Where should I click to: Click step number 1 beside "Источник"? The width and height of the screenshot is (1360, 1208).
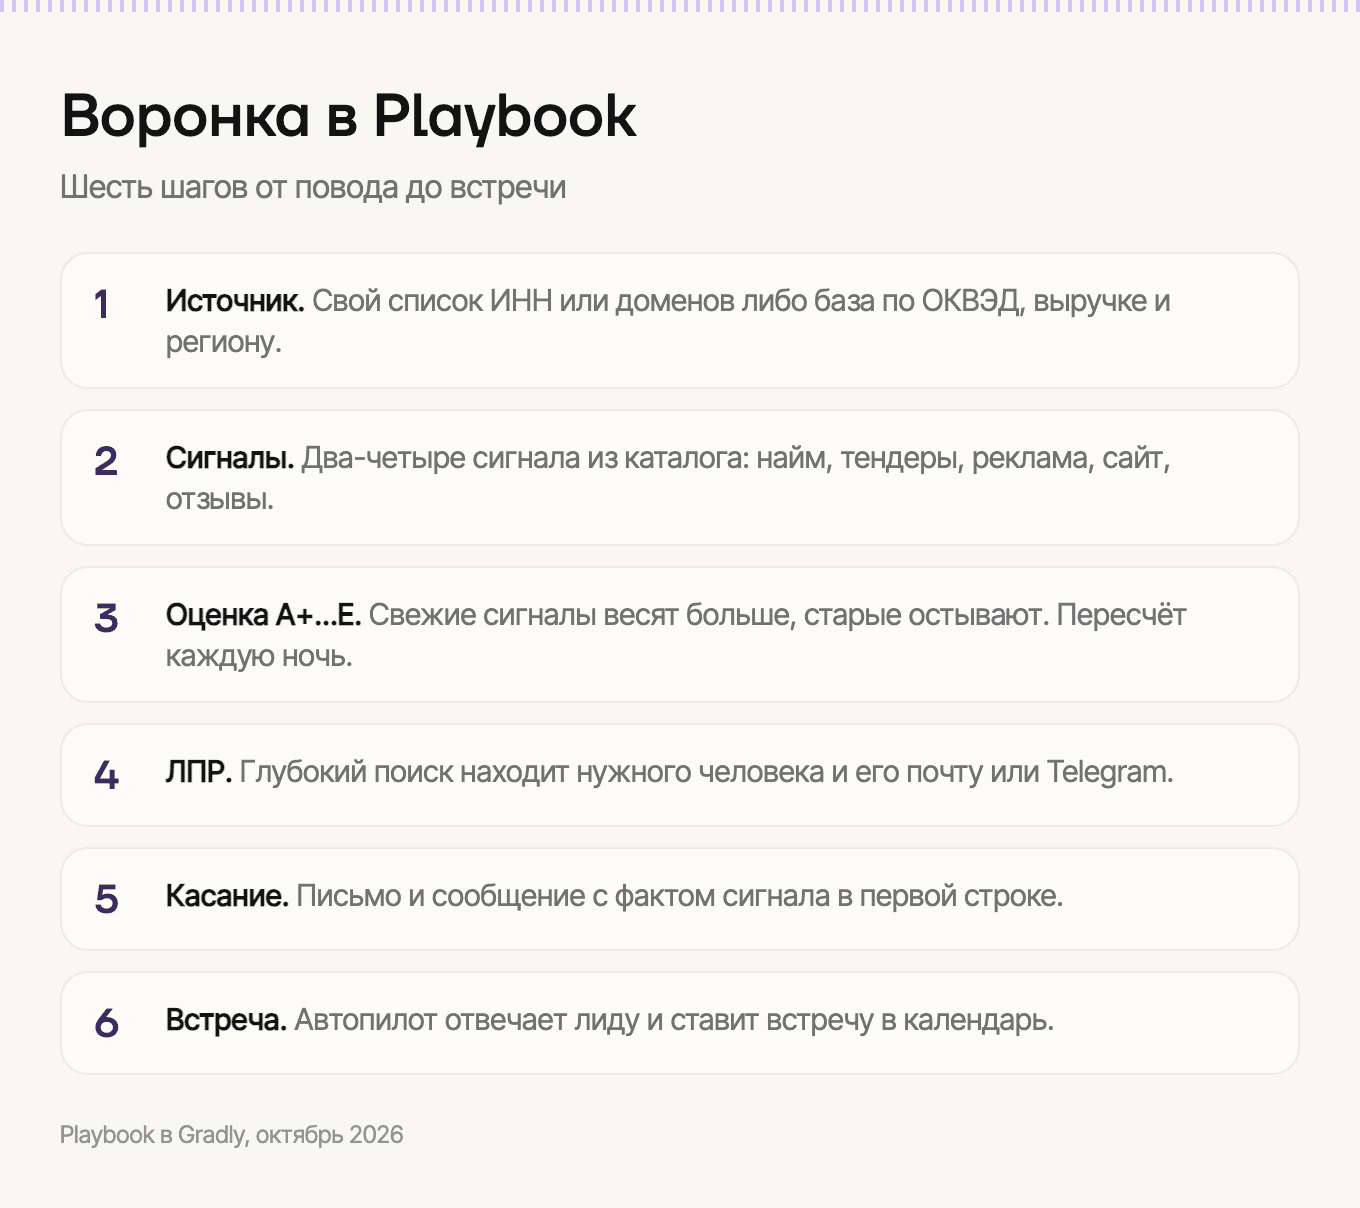pos(102,305)
